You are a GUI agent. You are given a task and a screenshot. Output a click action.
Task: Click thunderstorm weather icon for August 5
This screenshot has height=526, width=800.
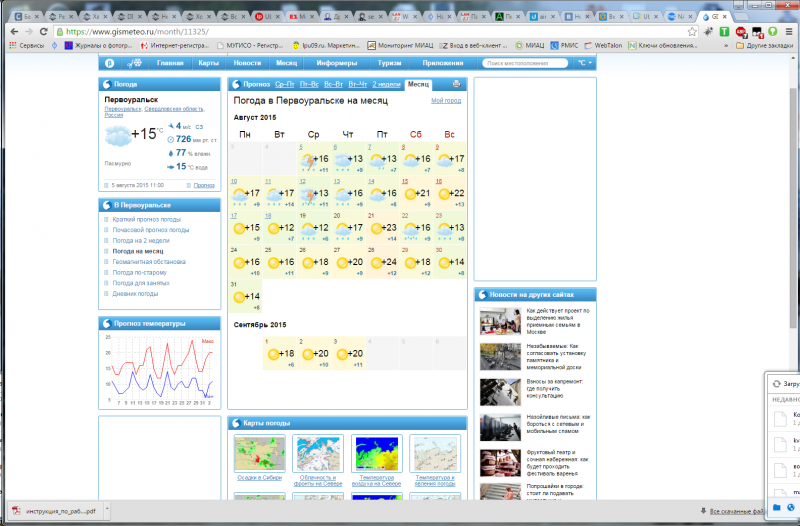tap(309, 161)
